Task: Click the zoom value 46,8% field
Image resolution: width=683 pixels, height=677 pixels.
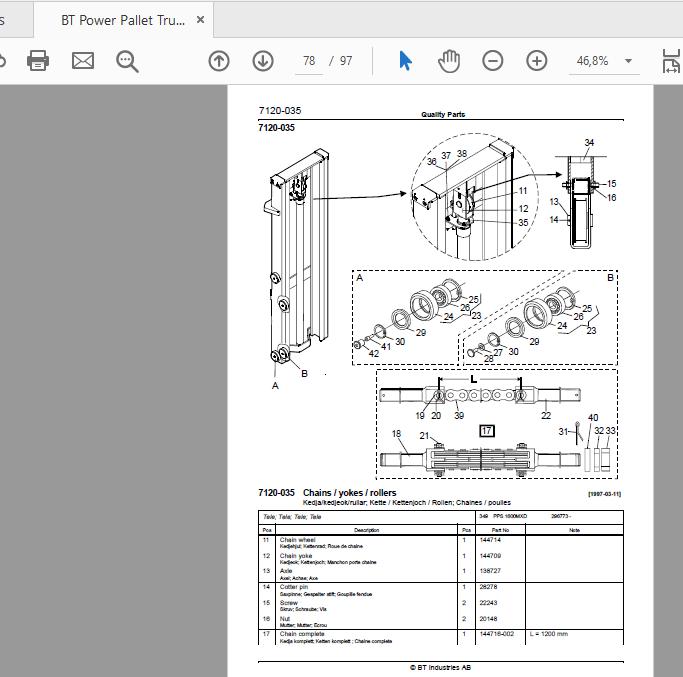Action: (x=592, y=61)
